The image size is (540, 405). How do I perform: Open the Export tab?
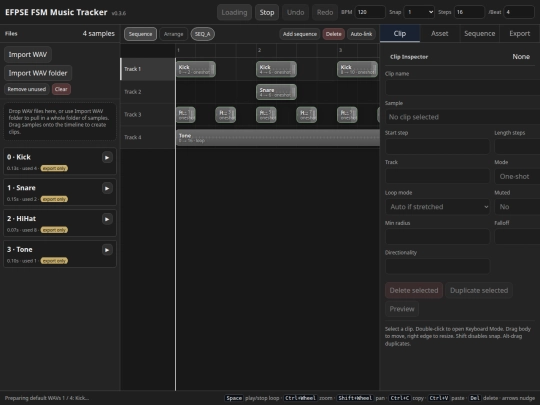(x=520, y=33)
